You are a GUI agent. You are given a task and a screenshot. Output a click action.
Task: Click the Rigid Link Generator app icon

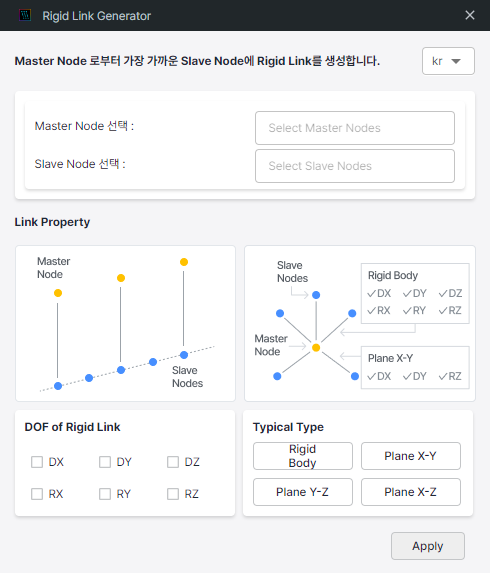25,15
